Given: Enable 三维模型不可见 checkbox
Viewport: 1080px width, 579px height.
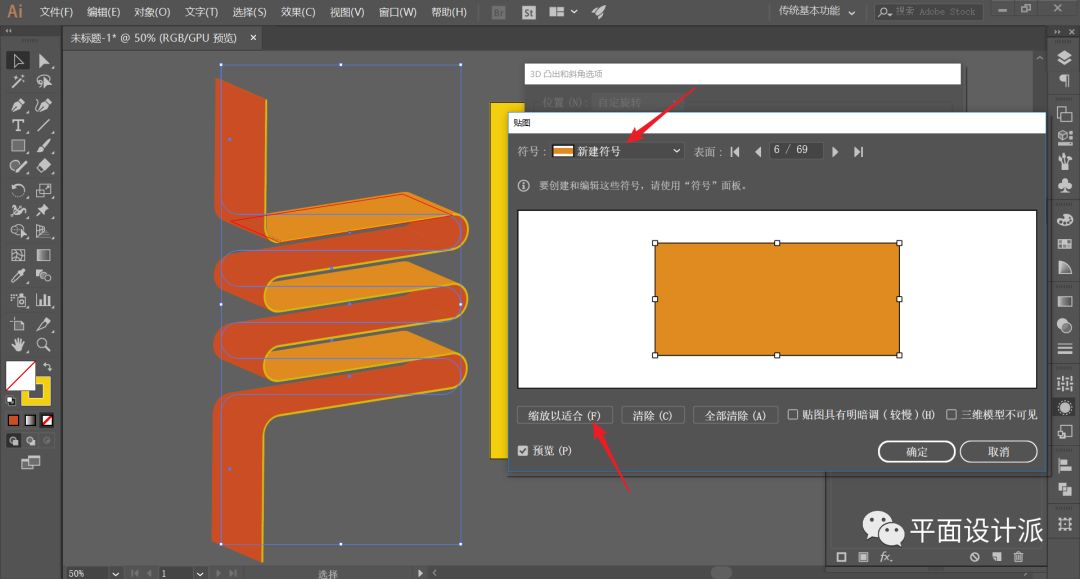Looking at the screenshot, I should 952,415.
